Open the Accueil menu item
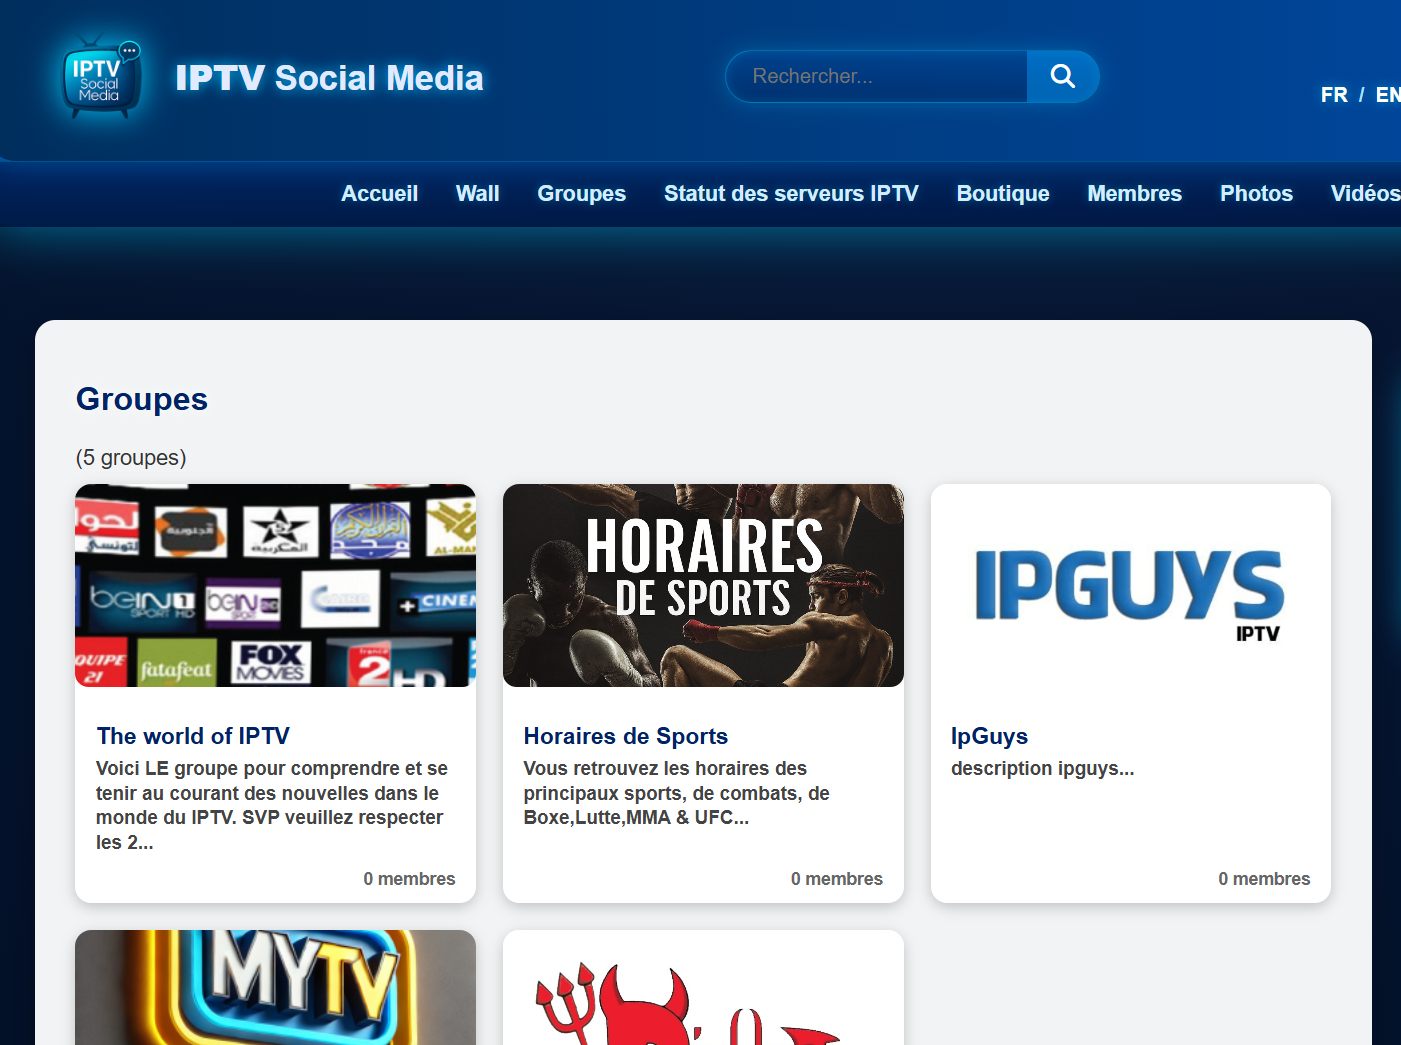Screen dimensions: 1401x1045 pyautogui.click(x=379, y=194)
